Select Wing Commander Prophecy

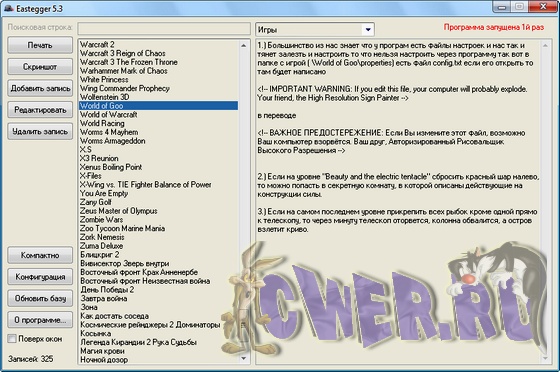(x=158, y=88)
